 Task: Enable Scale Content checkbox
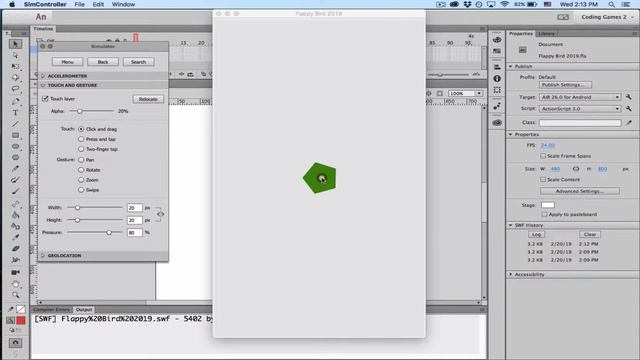coord(543,180)
